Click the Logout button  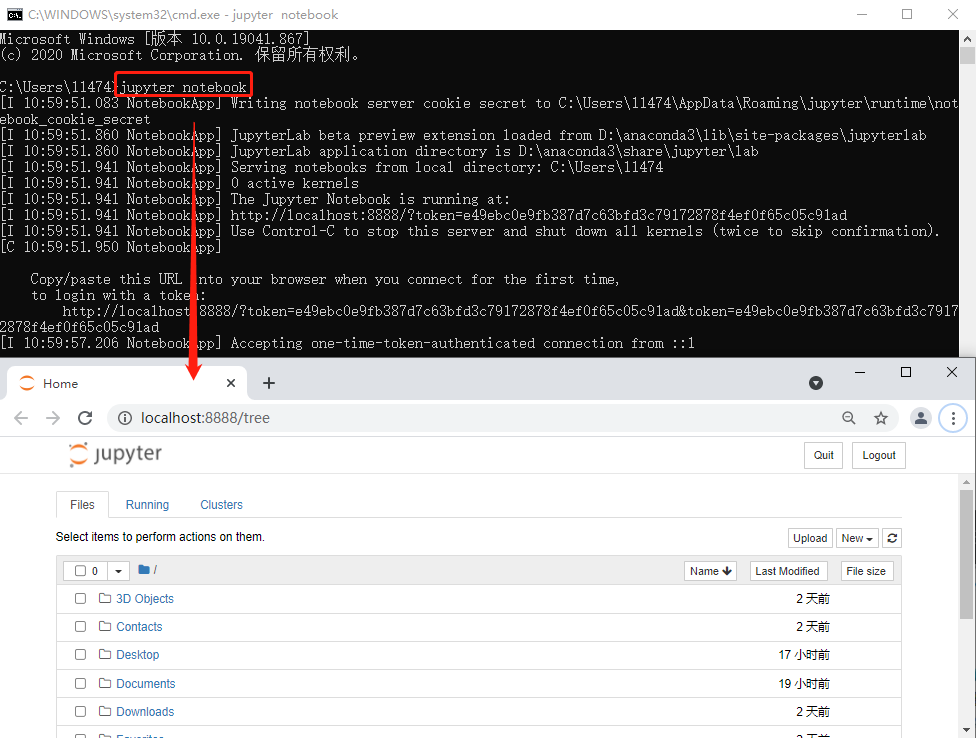879,455
